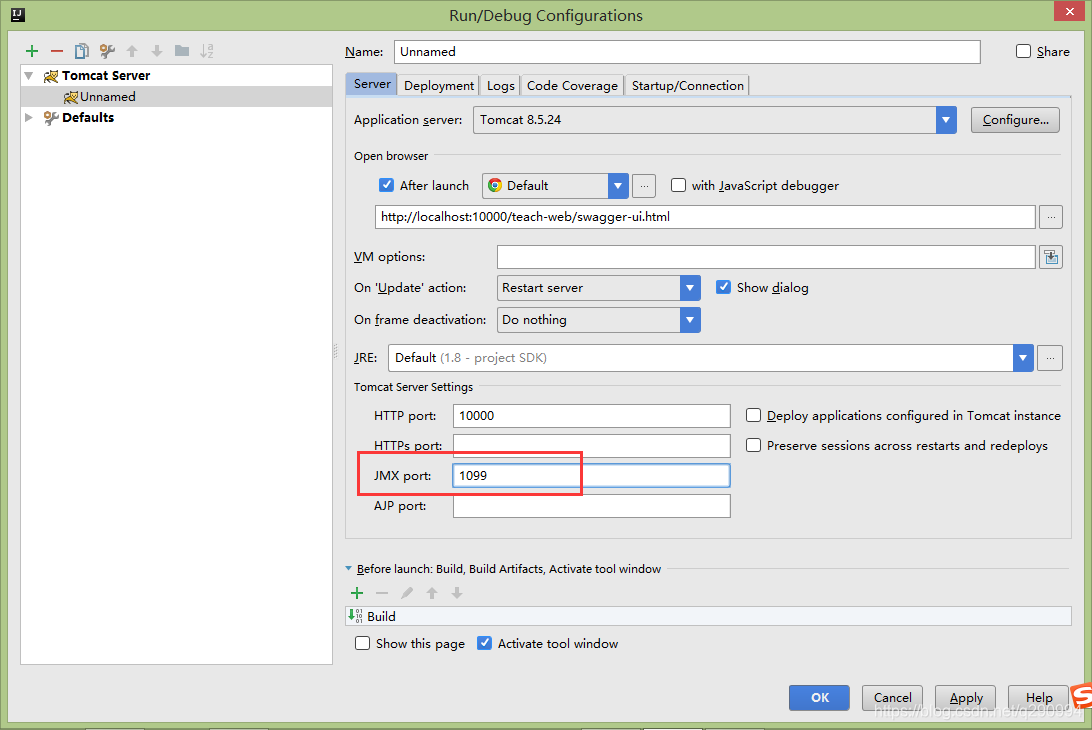Click the Name field containing Unnamed
Image resolution: width=1092 pixels, height=730 pixels.
pyautogui.click(x=687, y=52)
